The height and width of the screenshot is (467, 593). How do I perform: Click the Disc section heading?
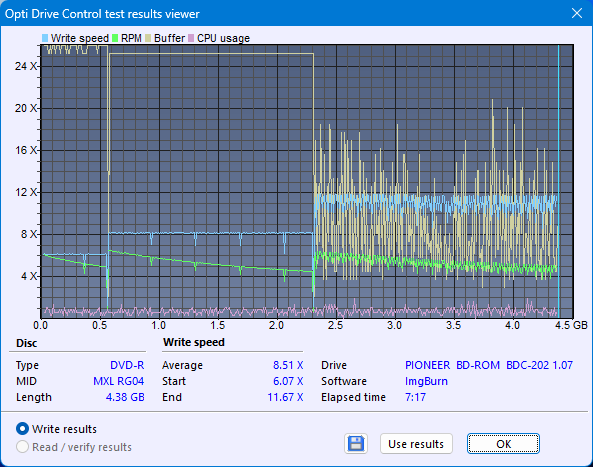point(26,343)
